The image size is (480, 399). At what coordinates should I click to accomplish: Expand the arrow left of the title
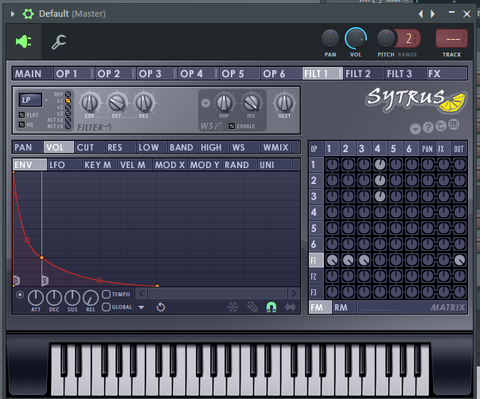(12, 14)
